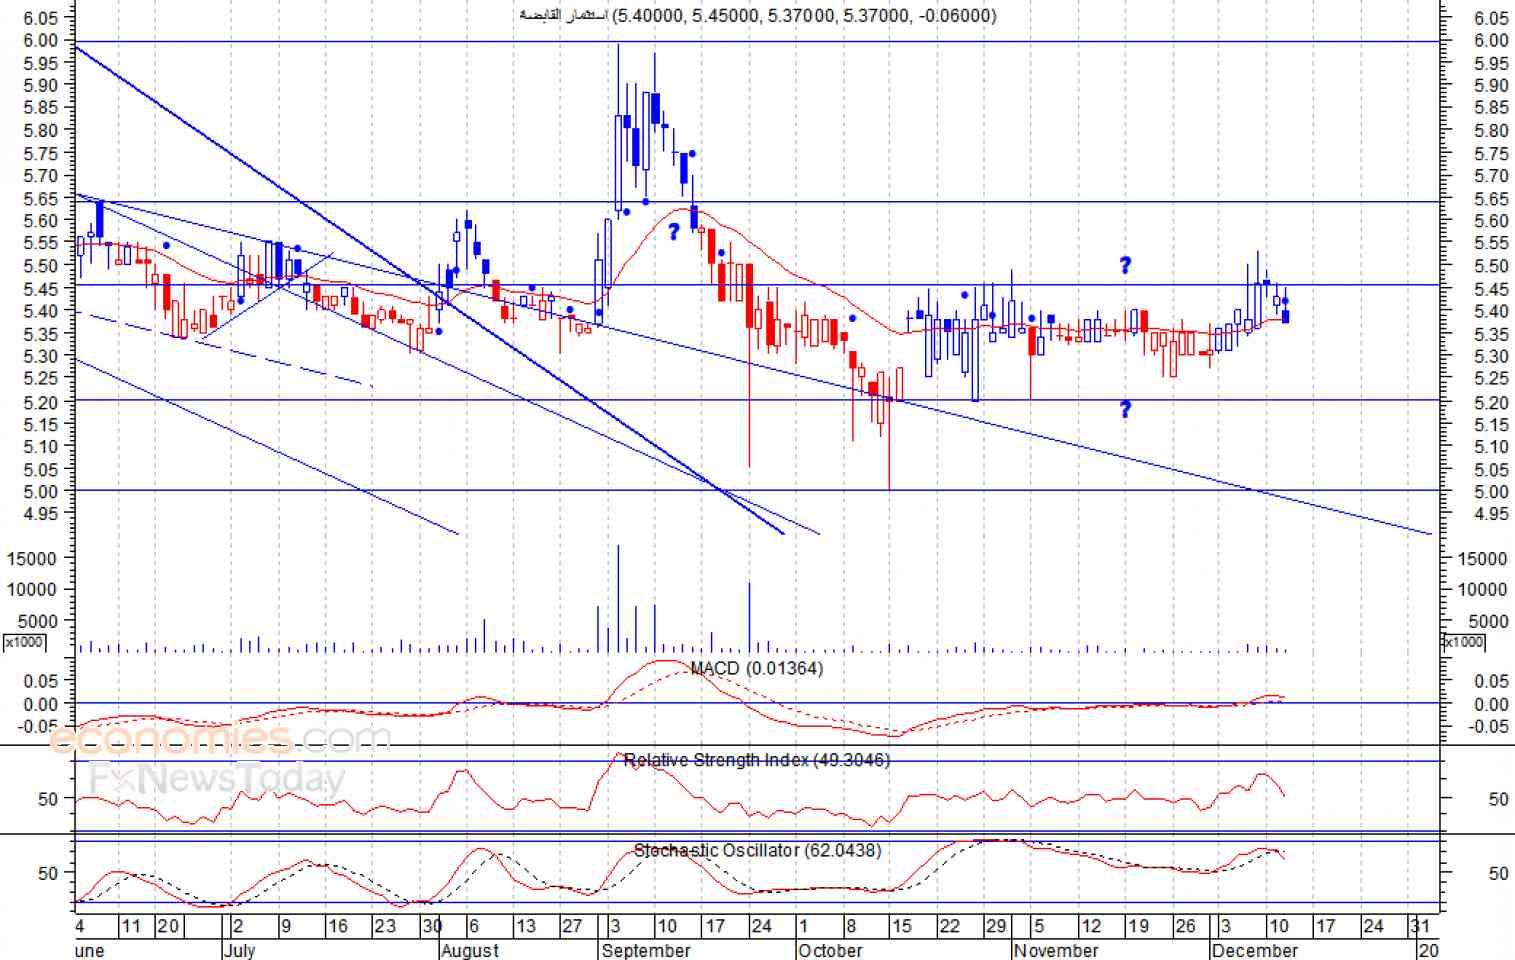Click the date label 23 on time axis

pos(385,926)
